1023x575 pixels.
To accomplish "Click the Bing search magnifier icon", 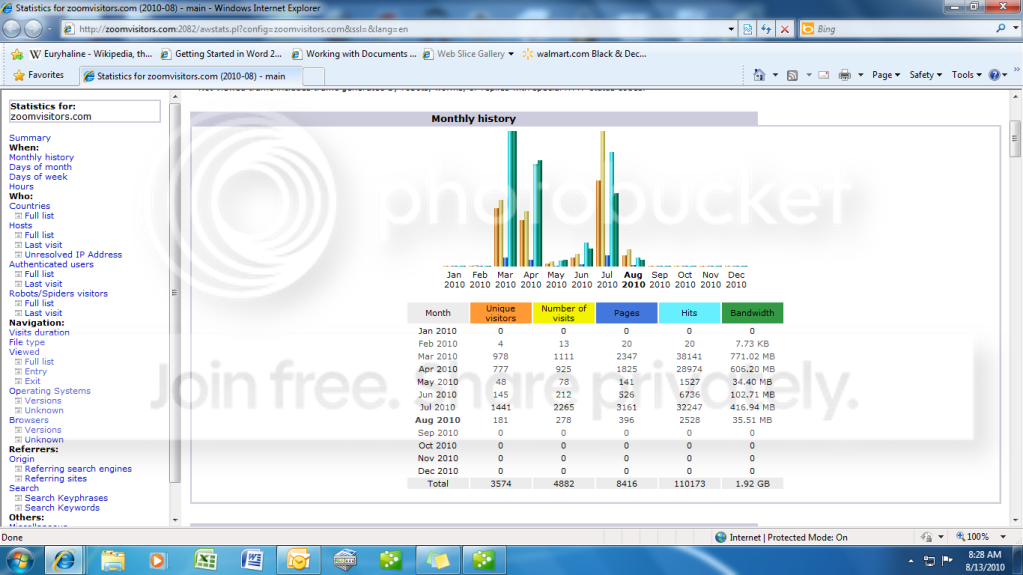I will pyautogui.click(x=1000, y=29).
